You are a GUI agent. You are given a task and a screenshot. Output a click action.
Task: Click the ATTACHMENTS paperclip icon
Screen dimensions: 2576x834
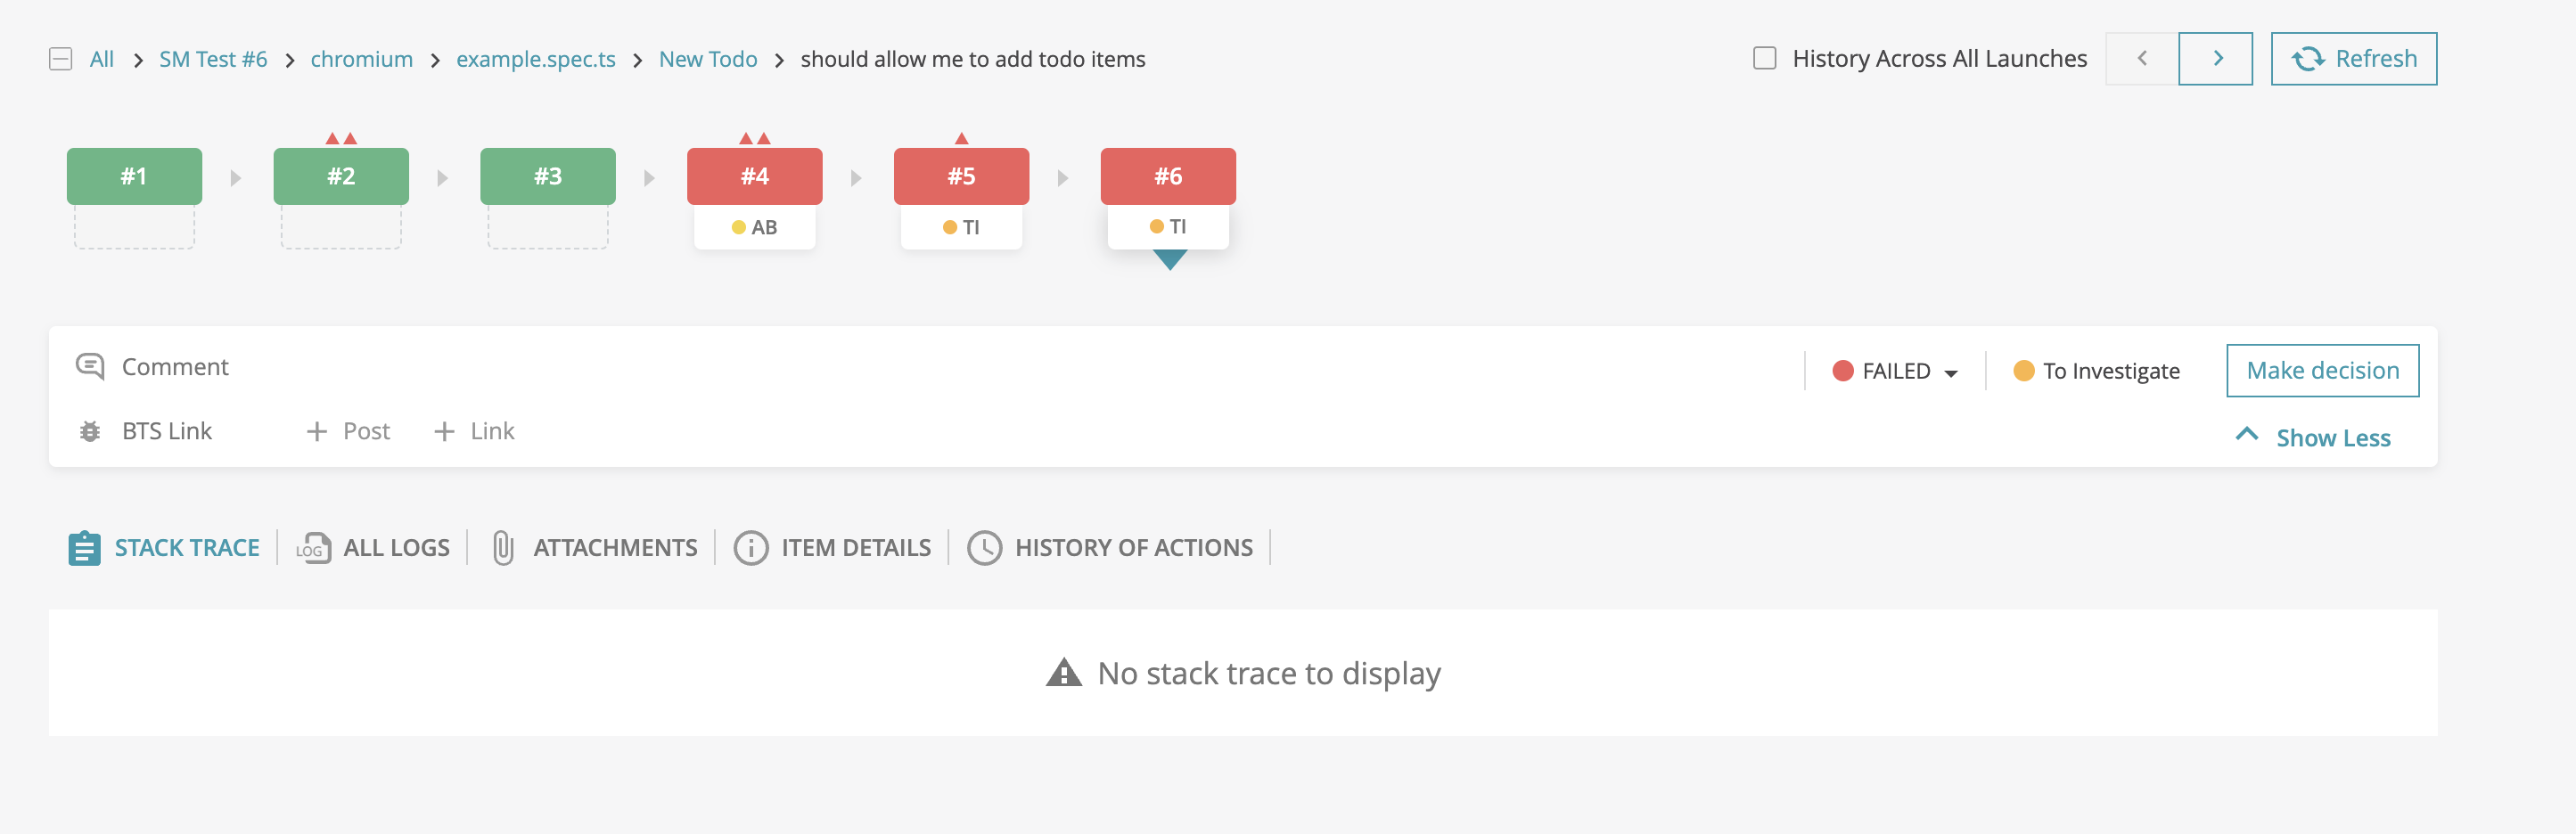pos(503,547)
